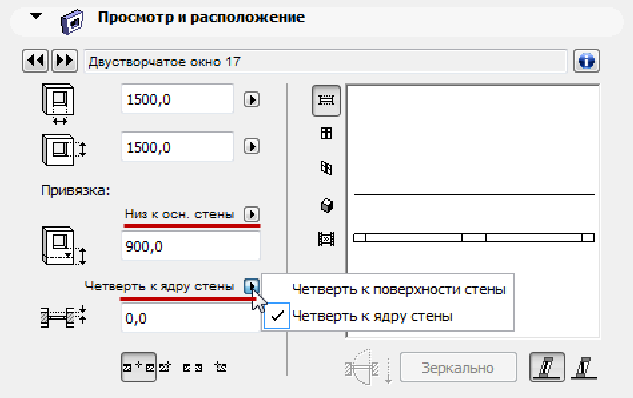This screenshot has height=398, width=633.
Task: Select the floor plan preview icon
Action: click(326, 100)
